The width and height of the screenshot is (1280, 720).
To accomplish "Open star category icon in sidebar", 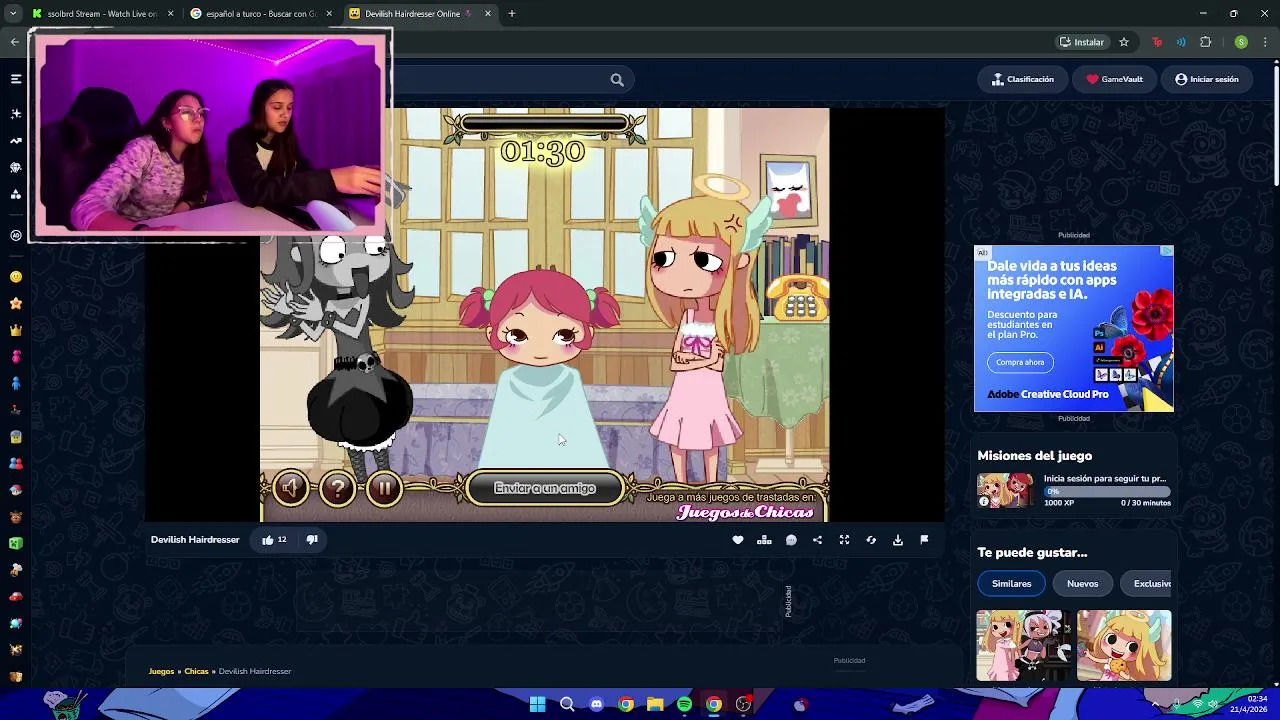I will 16,303.
